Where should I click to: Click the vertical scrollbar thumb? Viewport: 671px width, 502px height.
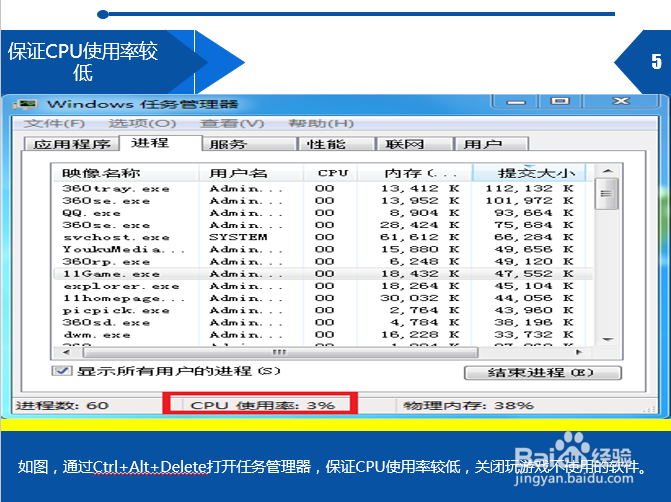(x=606, y=194)
